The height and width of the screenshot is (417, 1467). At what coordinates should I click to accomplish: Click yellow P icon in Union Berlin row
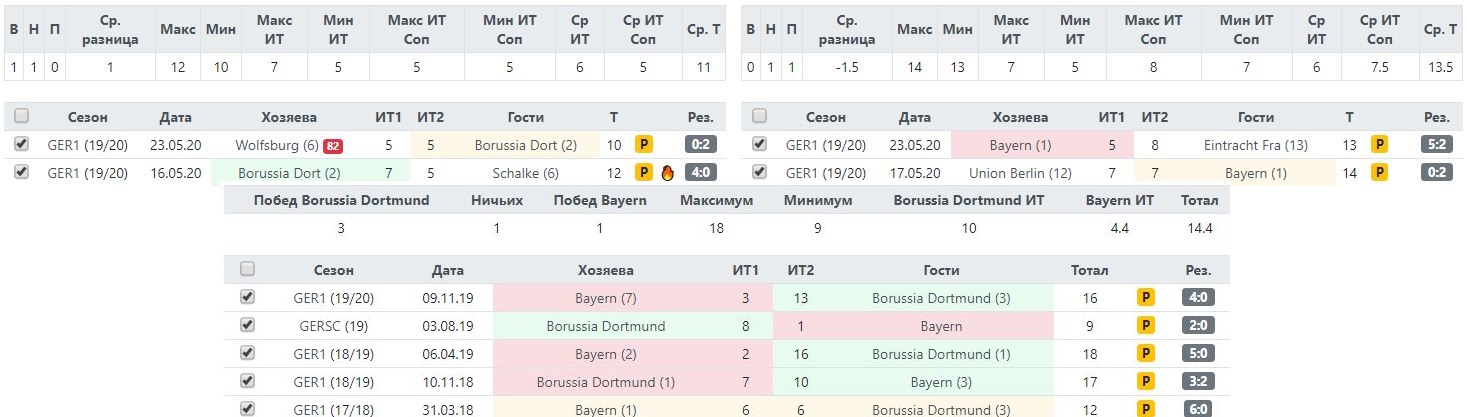coord(1380,173)
